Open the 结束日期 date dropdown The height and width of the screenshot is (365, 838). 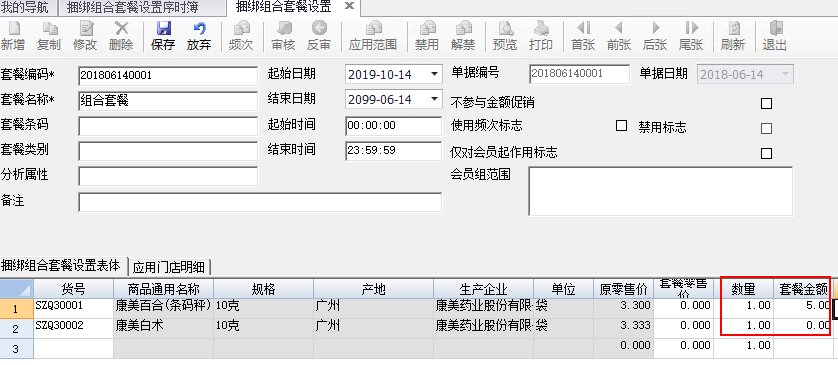tap(433, 99)
